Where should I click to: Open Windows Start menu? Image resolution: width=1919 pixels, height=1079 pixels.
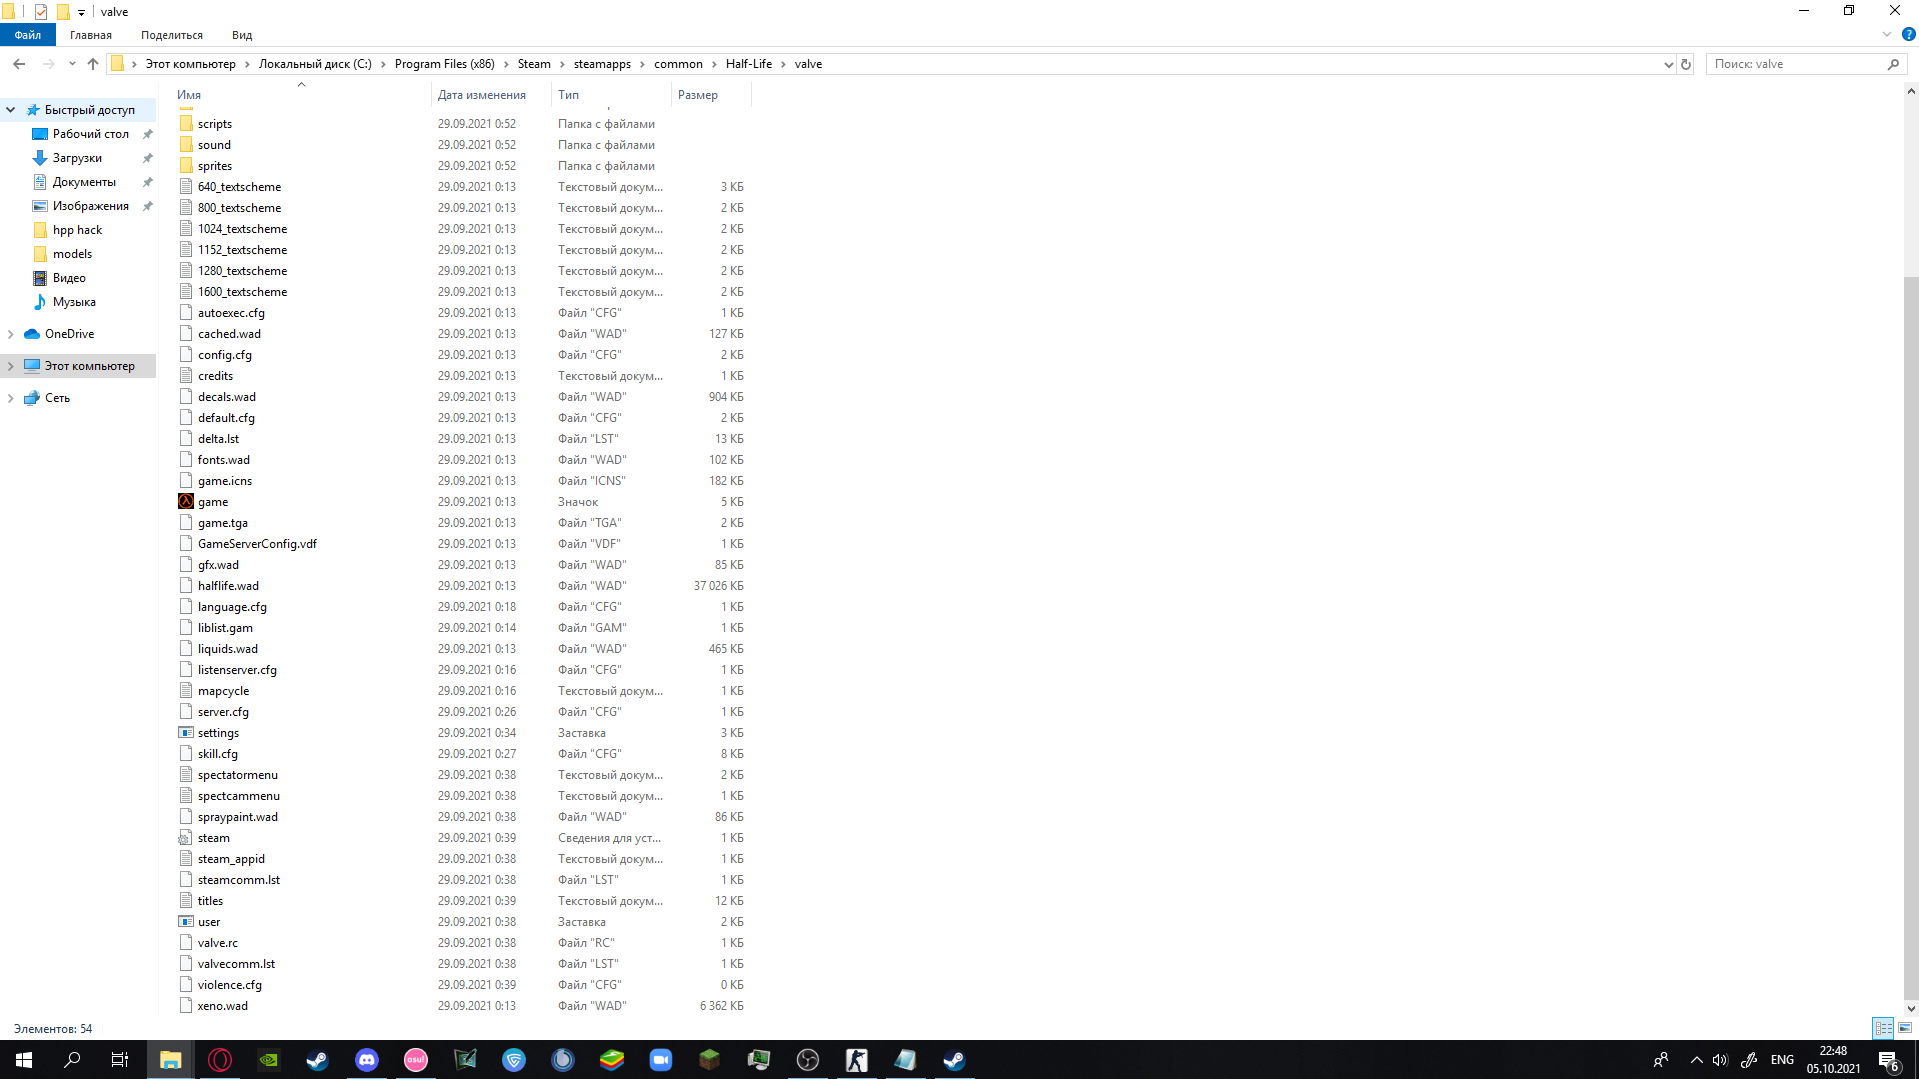[24, 1060]
